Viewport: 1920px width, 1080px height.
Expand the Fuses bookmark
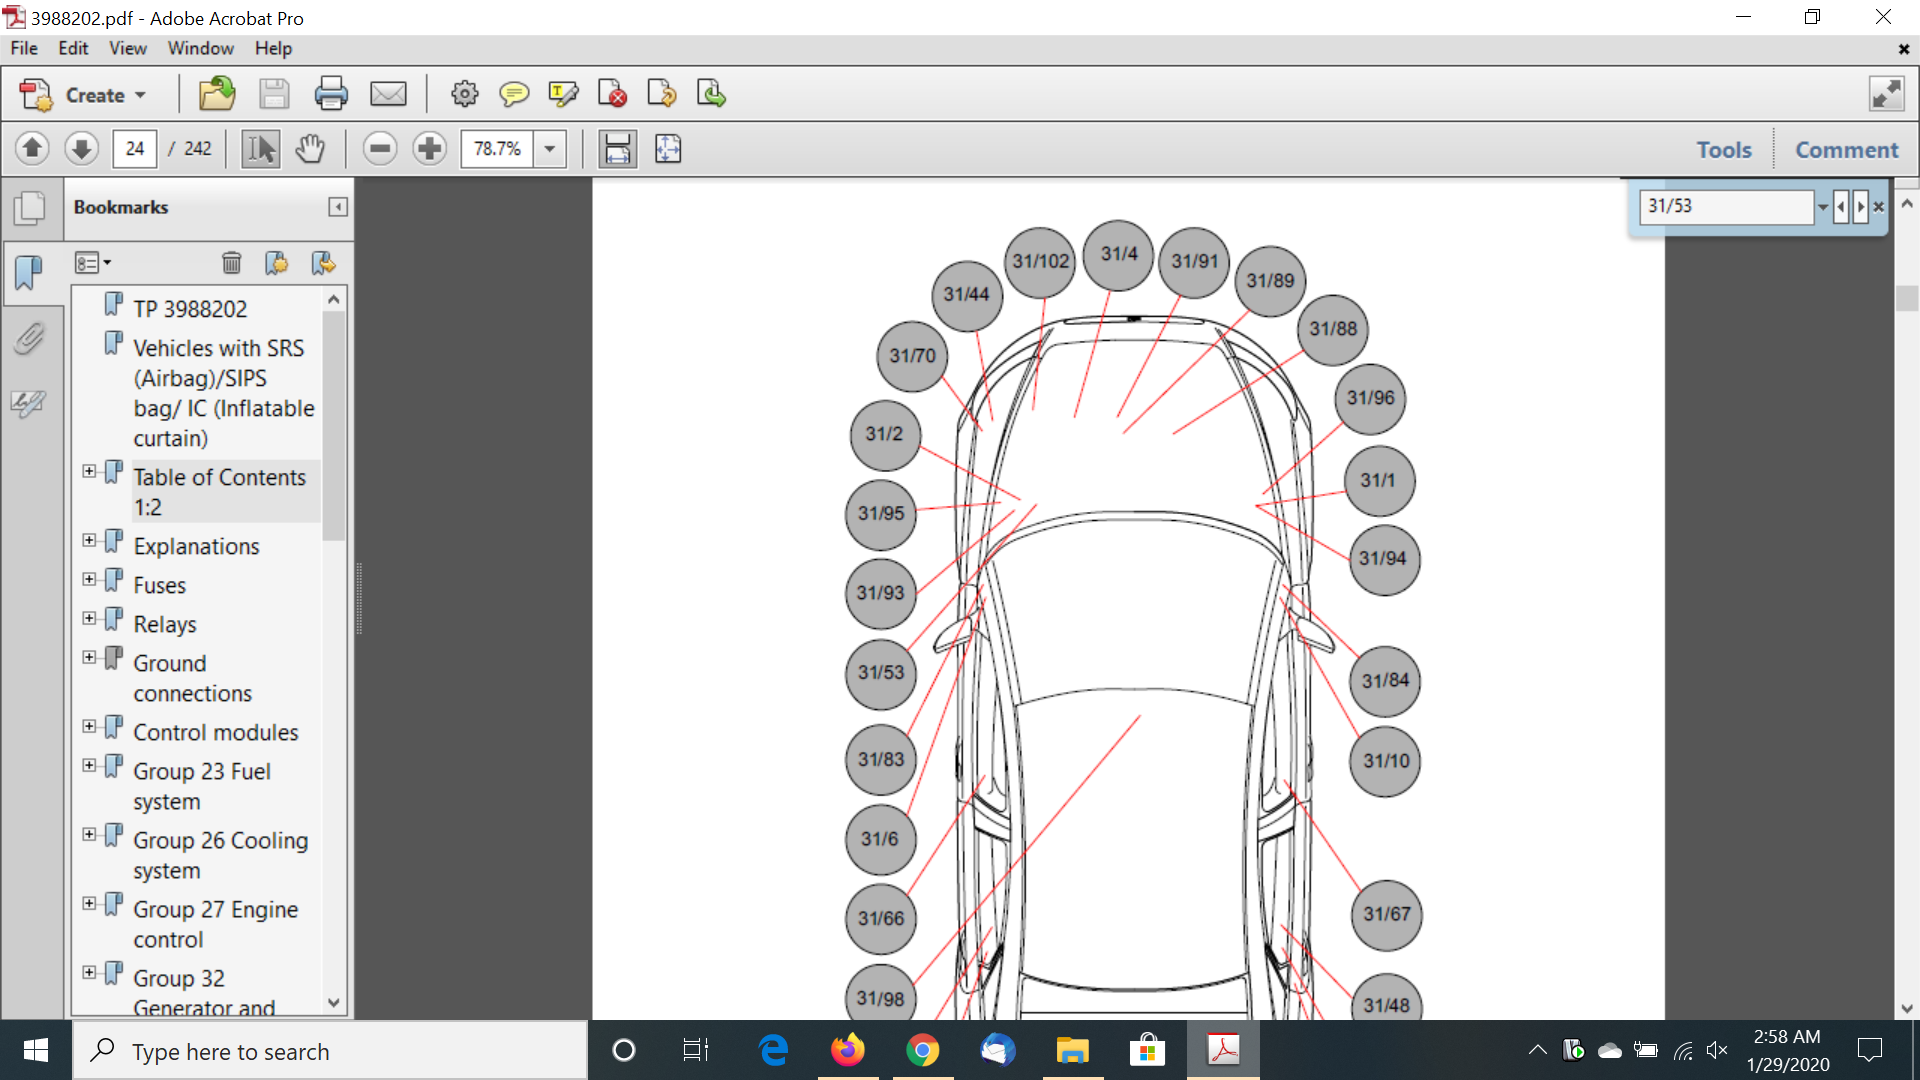[89, 579]
